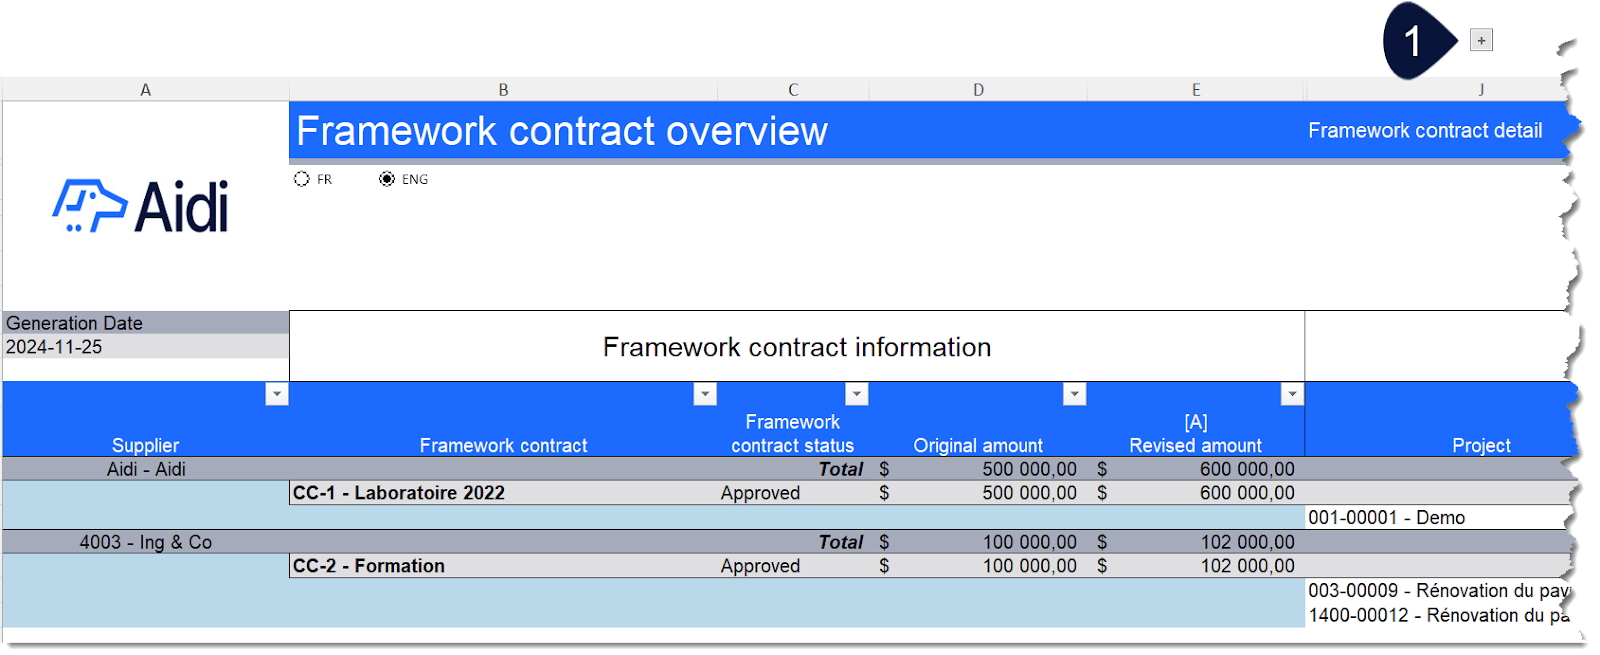Image resolution: width=1600 pixels, height=655 pixels.
Task: Expand the hidden columns with the plus button
Action: pos(1480,40)
